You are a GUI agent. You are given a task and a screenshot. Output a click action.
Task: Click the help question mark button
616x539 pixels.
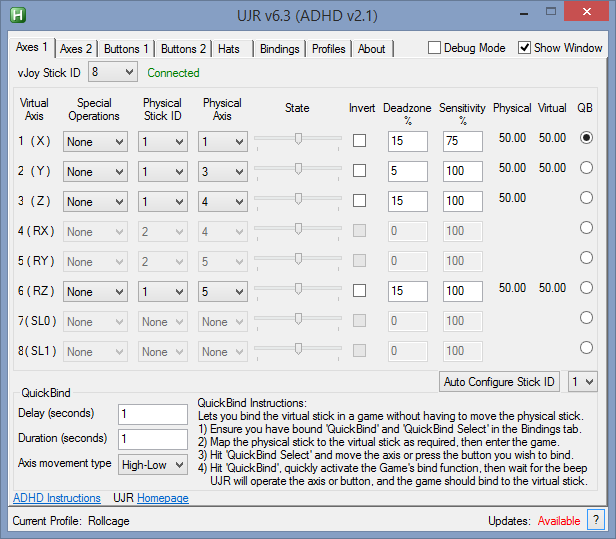coord(596,520)
